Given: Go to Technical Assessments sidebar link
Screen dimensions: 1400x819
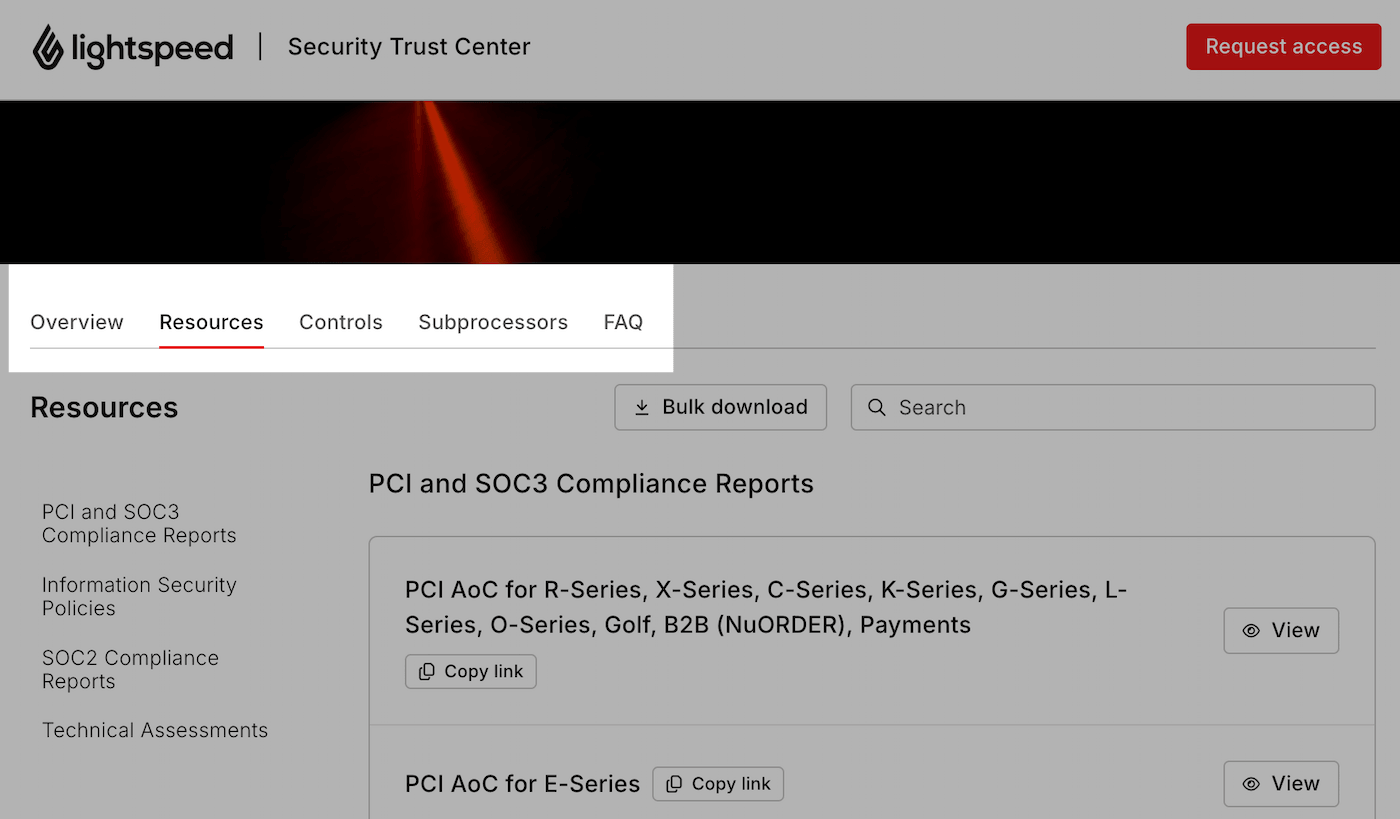Looking at the screenshot, I should [155, 731].
